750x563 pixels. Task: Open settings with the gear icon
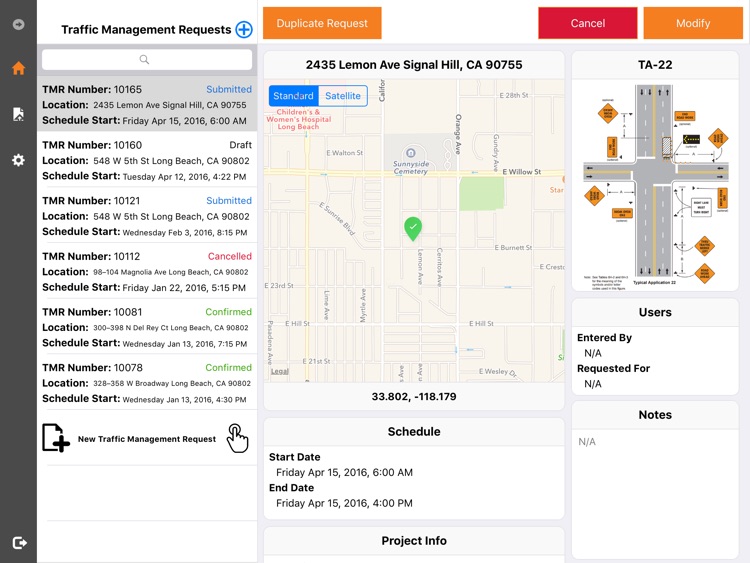tap(18, 160)
